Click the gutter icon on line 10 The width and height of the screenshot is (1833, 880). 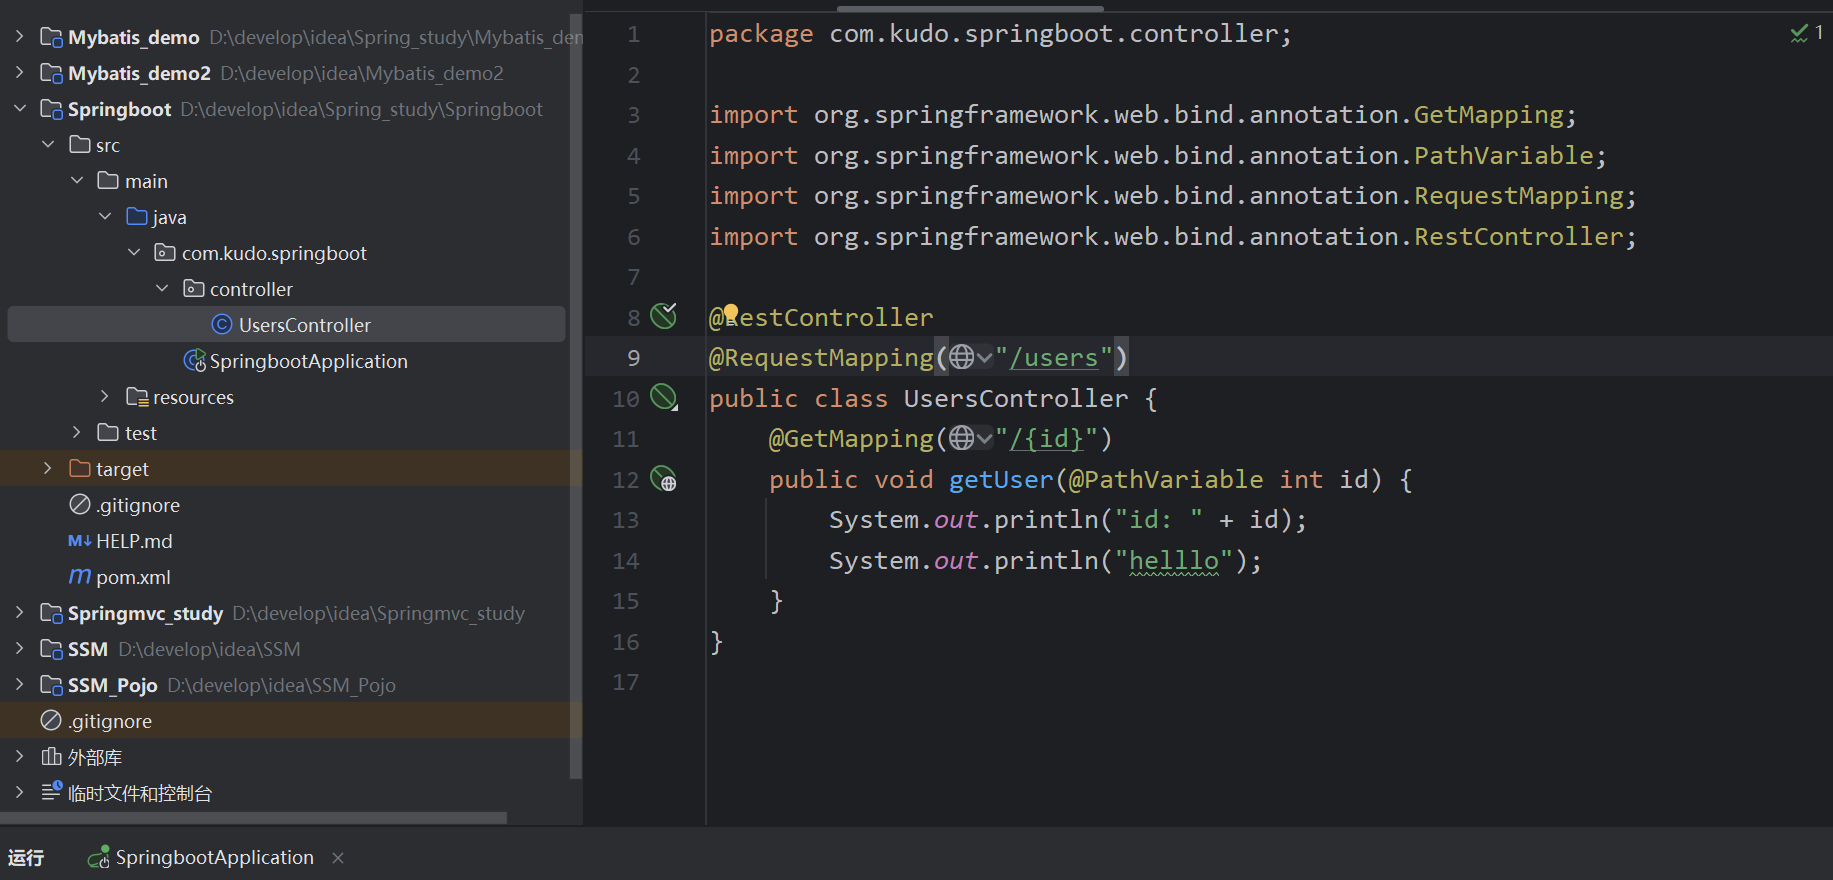click(x=664, y=397)
